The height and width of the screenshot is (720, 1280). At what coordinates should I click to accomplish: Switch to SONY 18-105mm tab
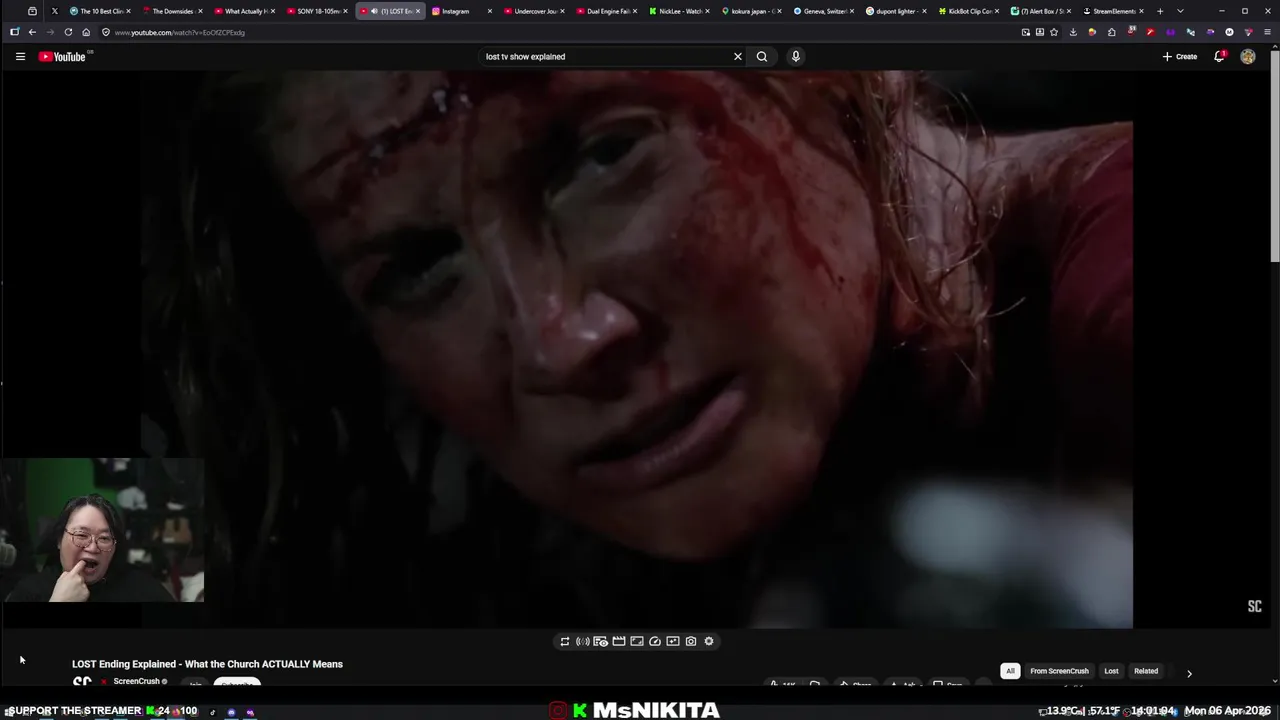(x=317, y=11)
